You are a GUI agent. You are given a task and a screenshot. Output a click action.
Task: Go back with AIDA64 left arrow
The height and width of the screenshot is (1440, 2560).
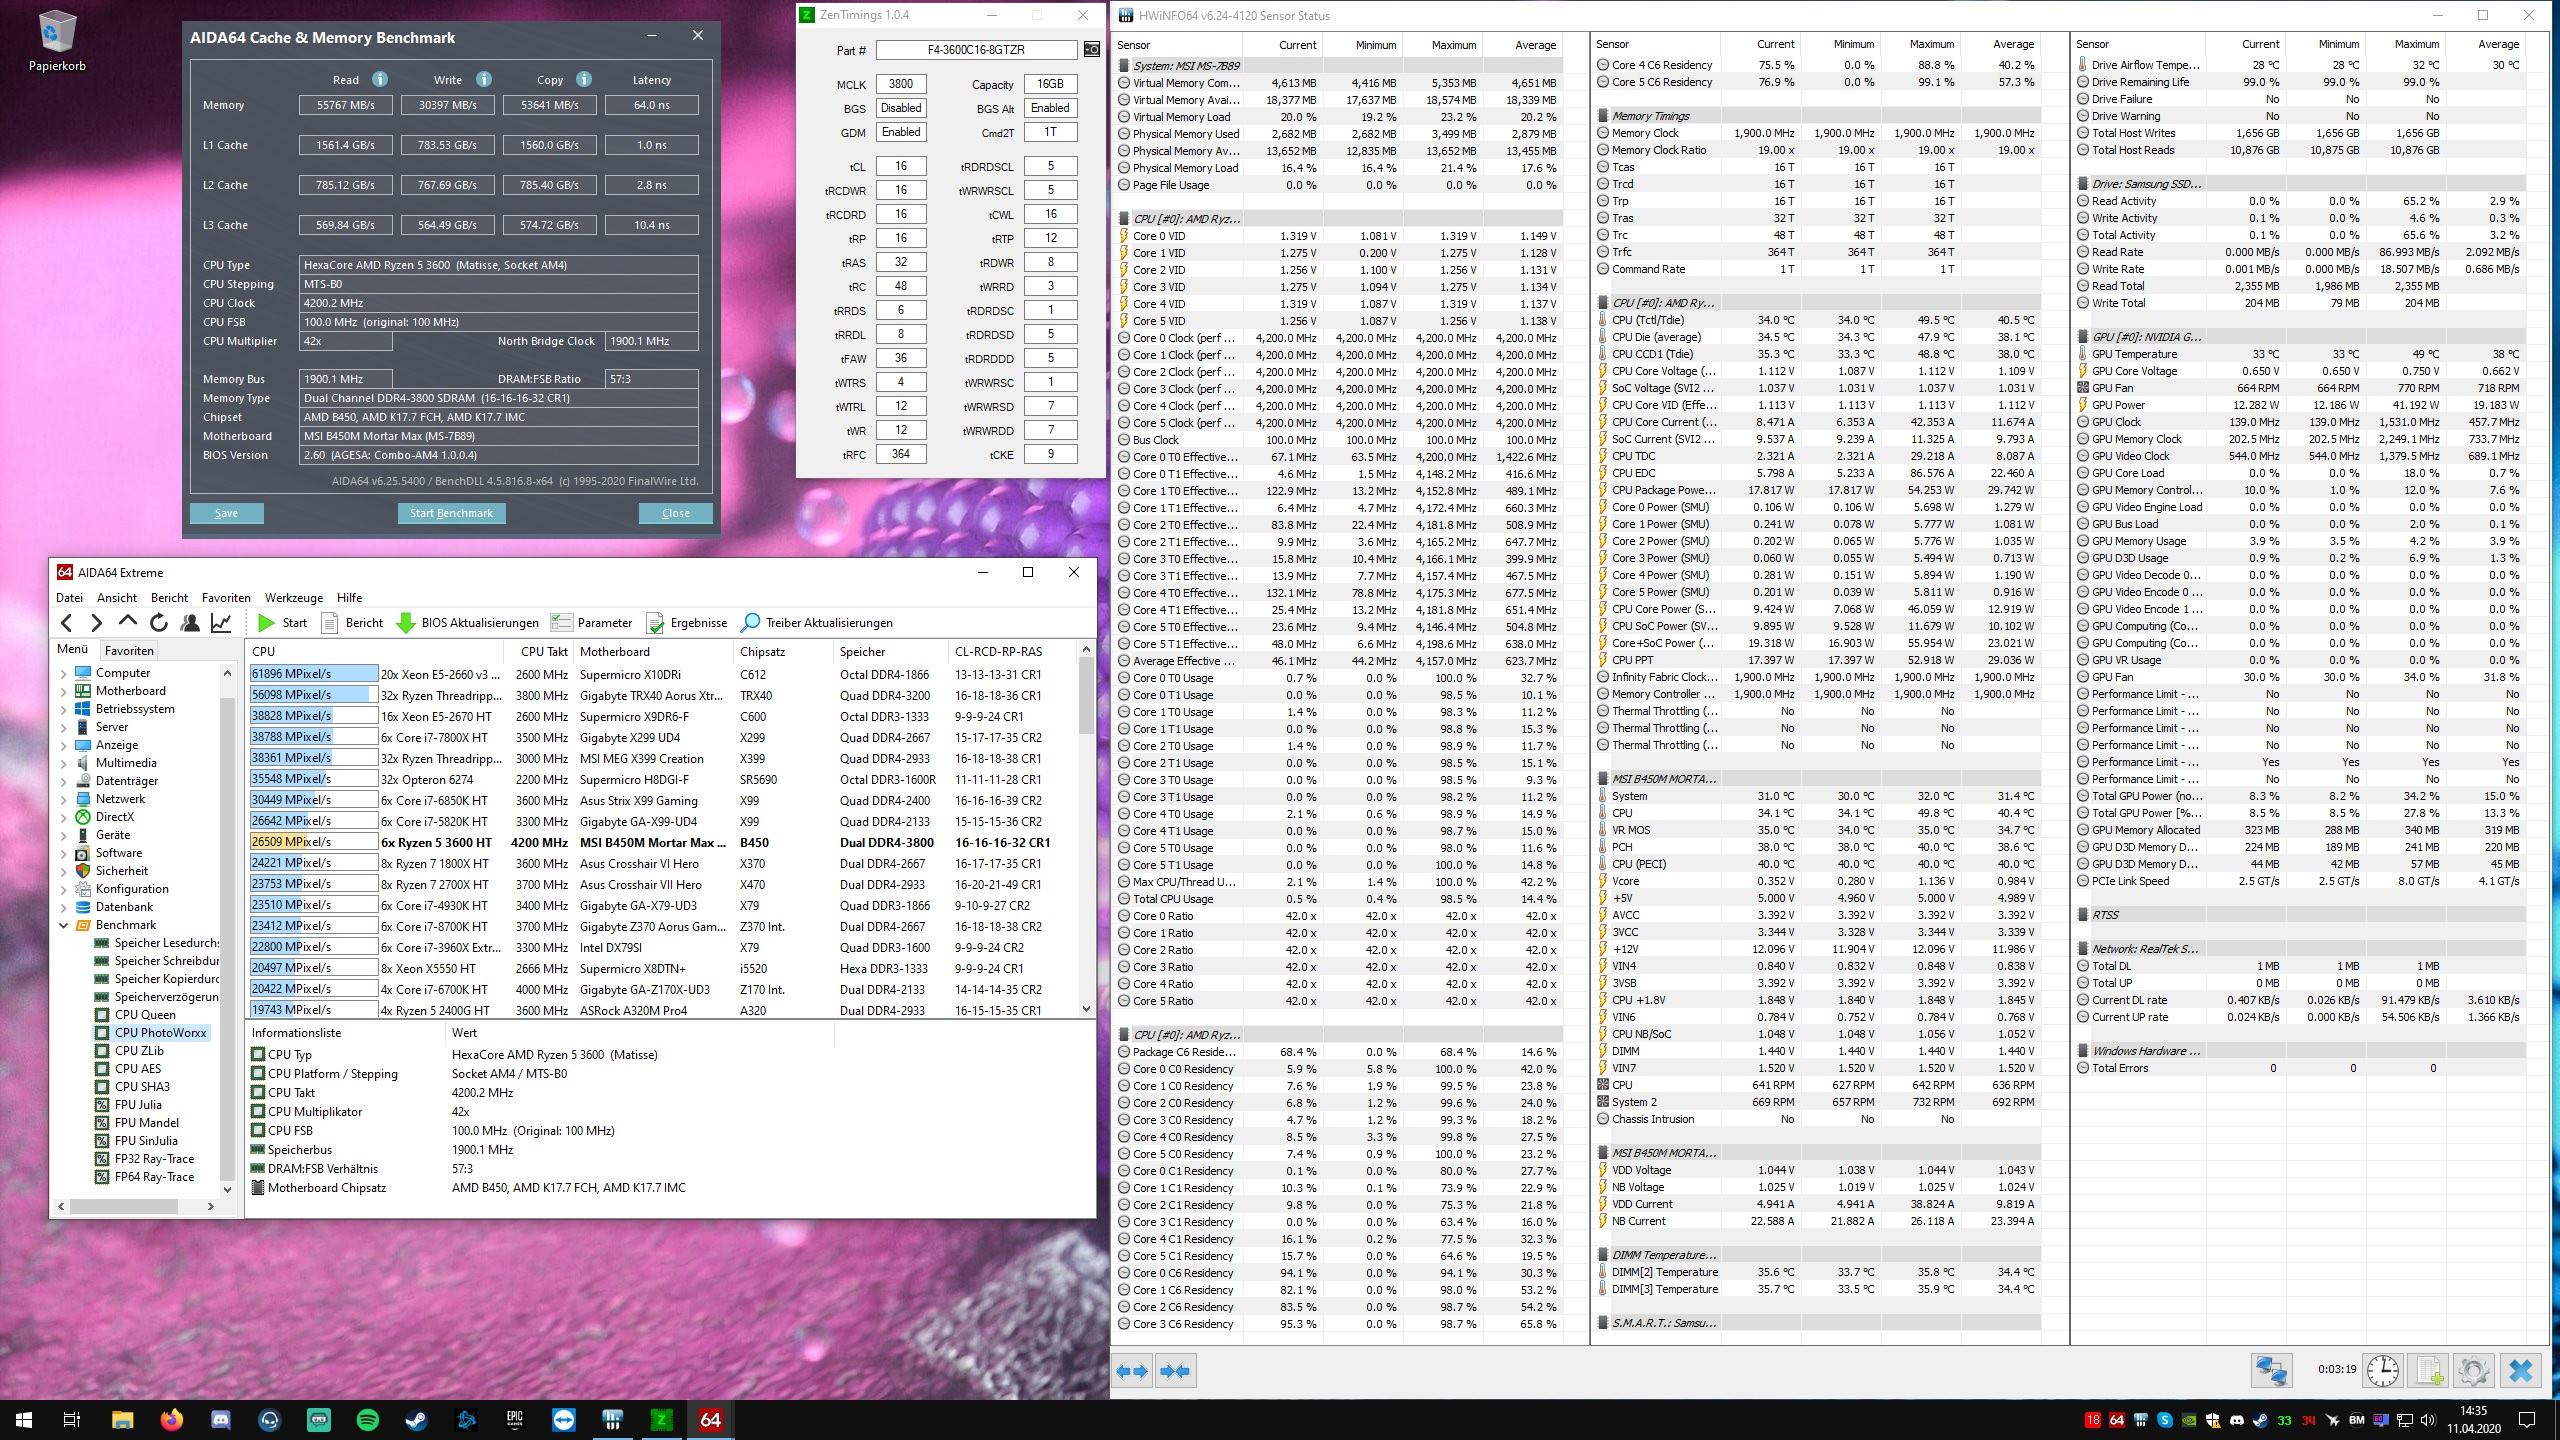coord(67,623)
